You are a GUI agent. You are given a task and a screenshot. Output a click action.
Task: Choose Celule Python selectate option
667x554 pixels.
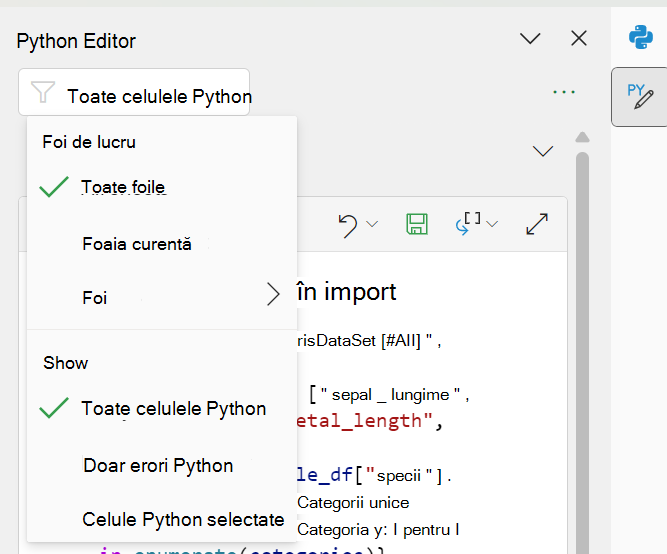pyautogui.click(x=162, y=520)
